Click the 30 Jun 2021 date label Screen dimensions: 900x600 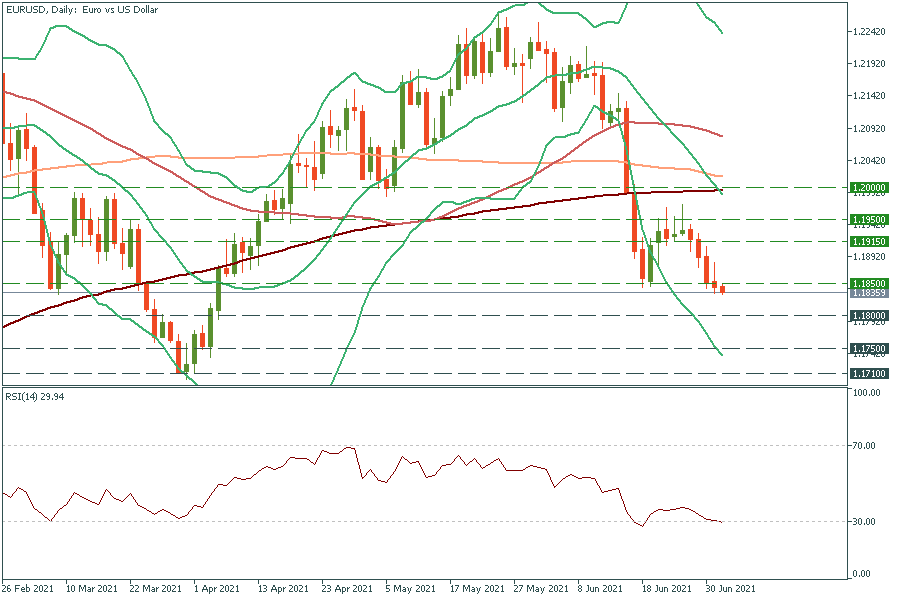point(729,589)
